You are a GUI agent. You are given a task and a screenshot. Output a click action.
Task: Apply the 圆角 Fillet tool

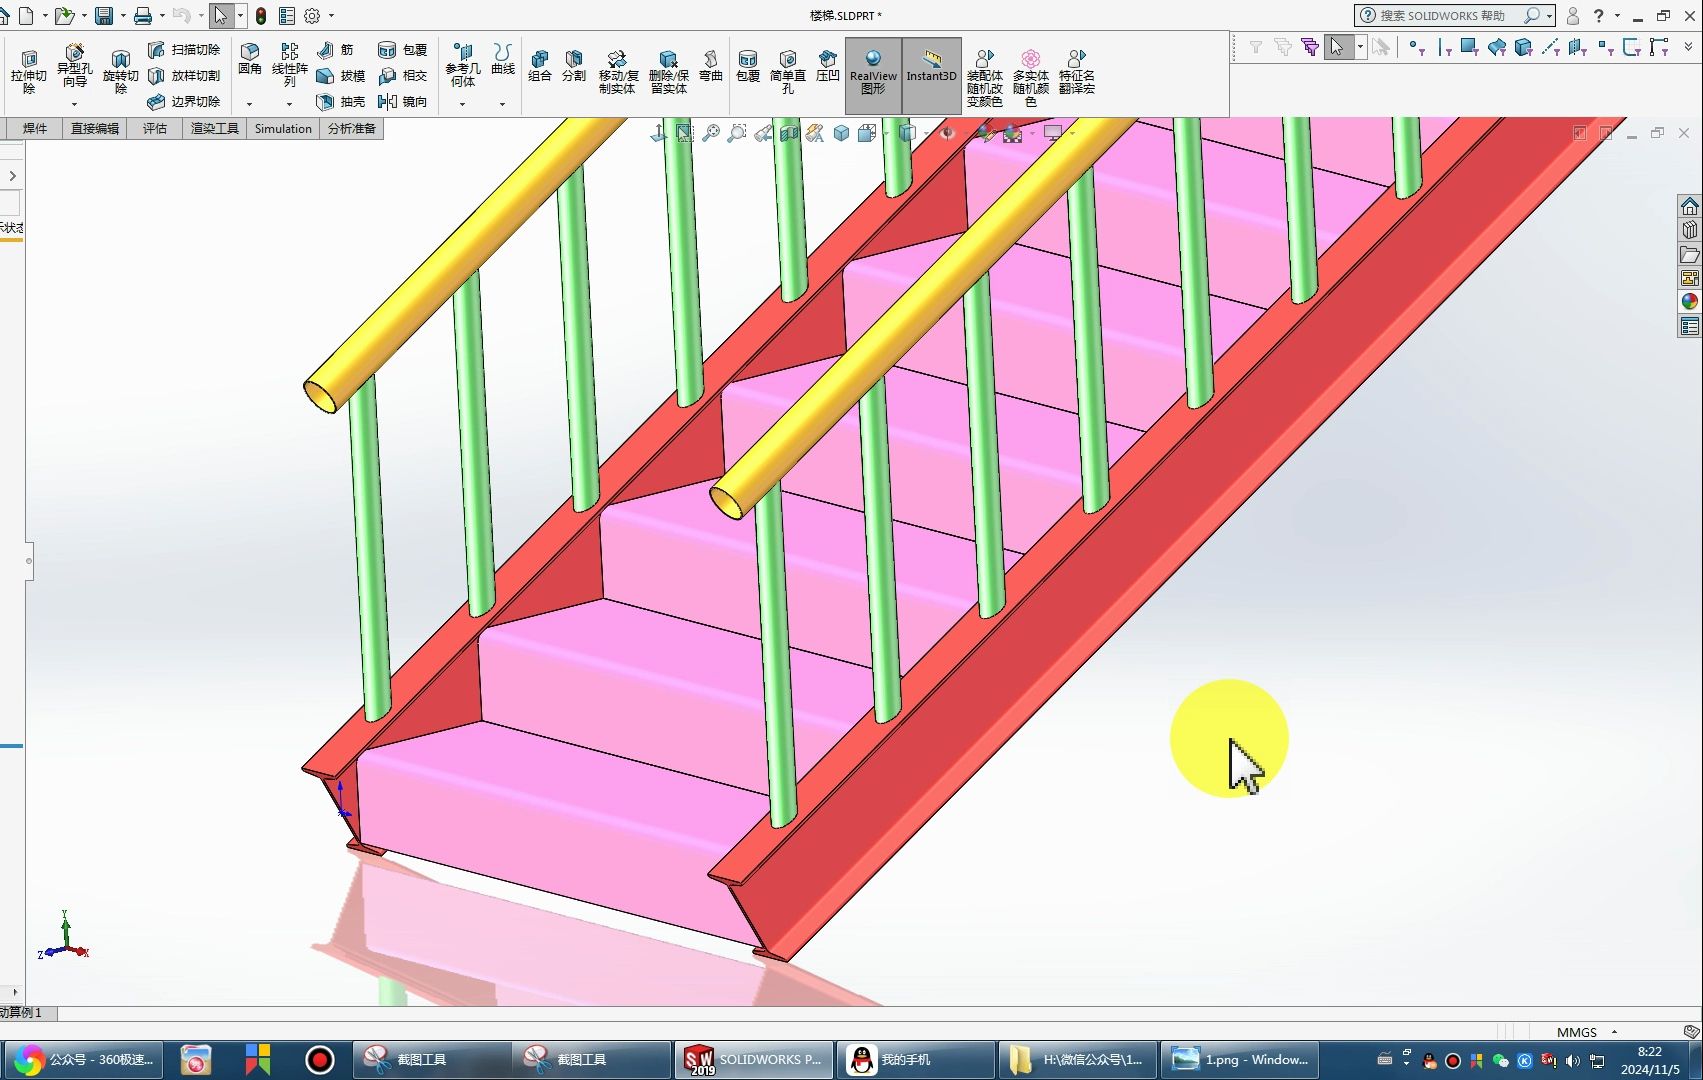point(250,60)
